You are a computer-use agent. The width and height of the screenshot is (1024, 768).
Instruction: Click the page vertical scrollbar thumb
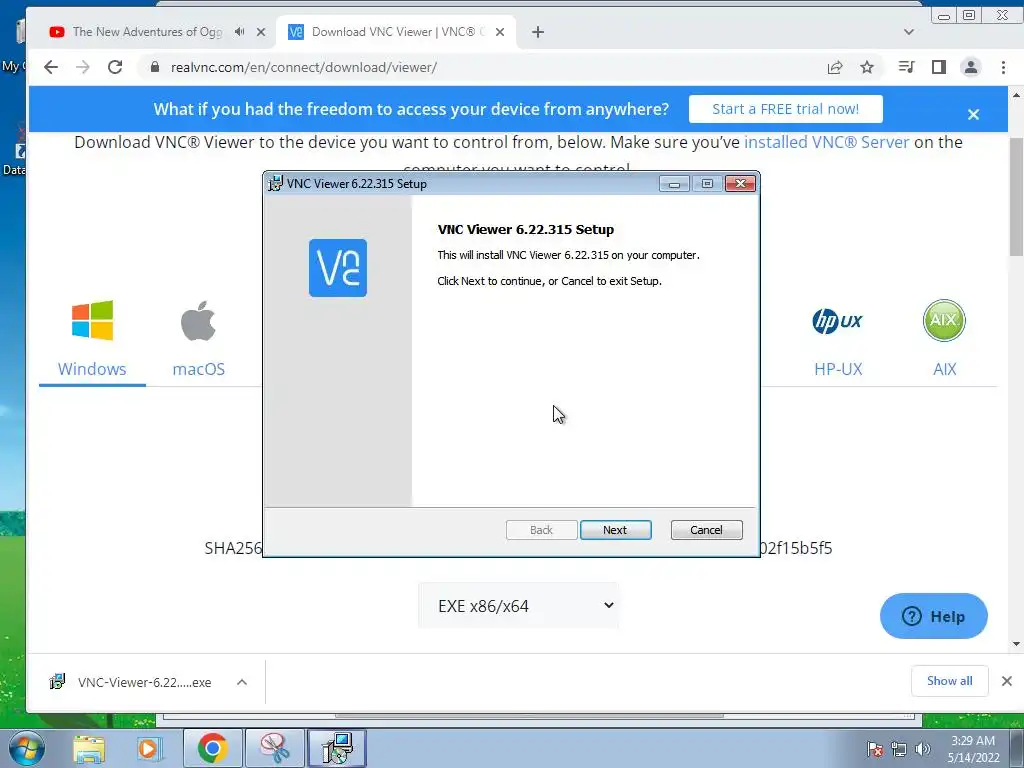coord(1016,196)
